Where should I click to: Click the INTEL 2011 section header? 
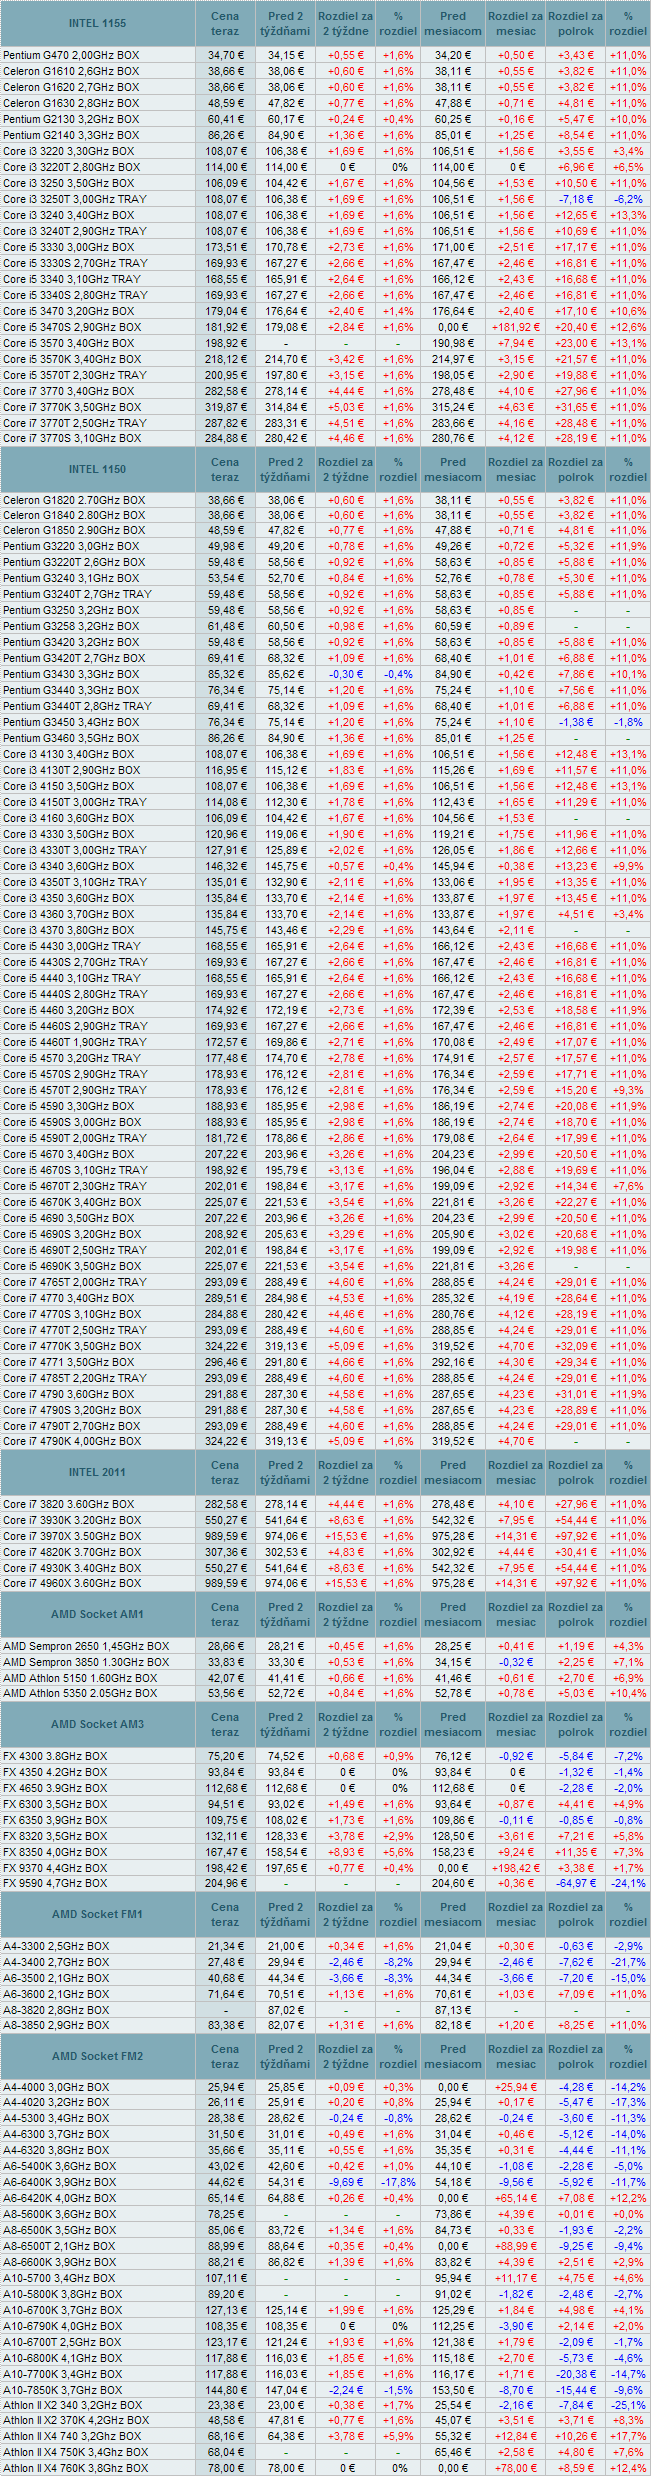point(98,1472)
